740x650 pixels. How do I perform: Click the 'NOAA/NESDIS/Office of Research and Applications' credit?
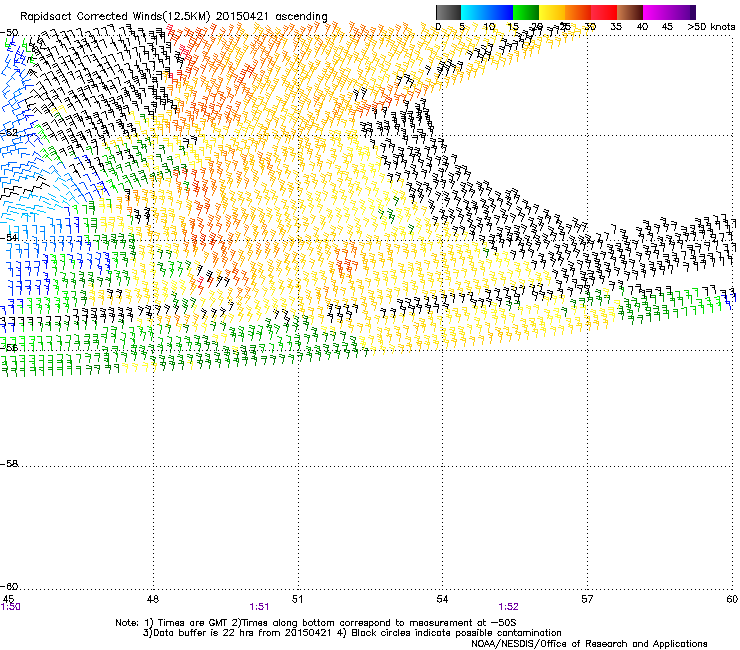point(589,644)
